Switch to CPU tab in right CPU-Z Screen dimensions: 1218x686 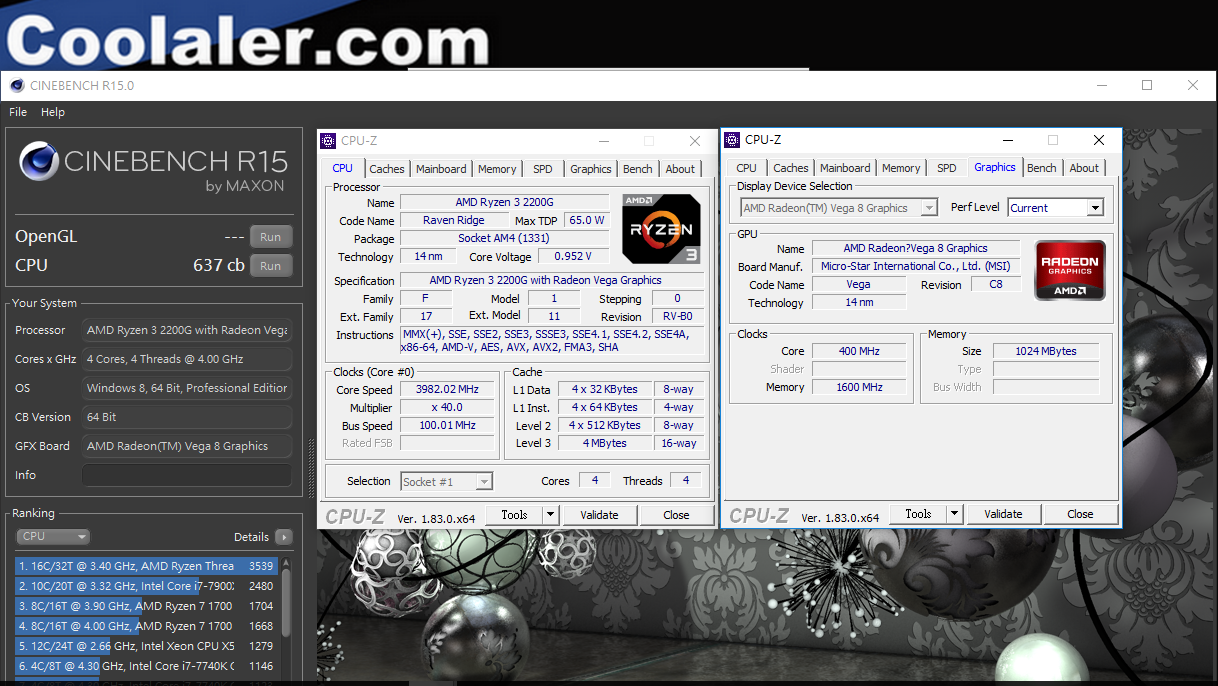click(747, 168)
